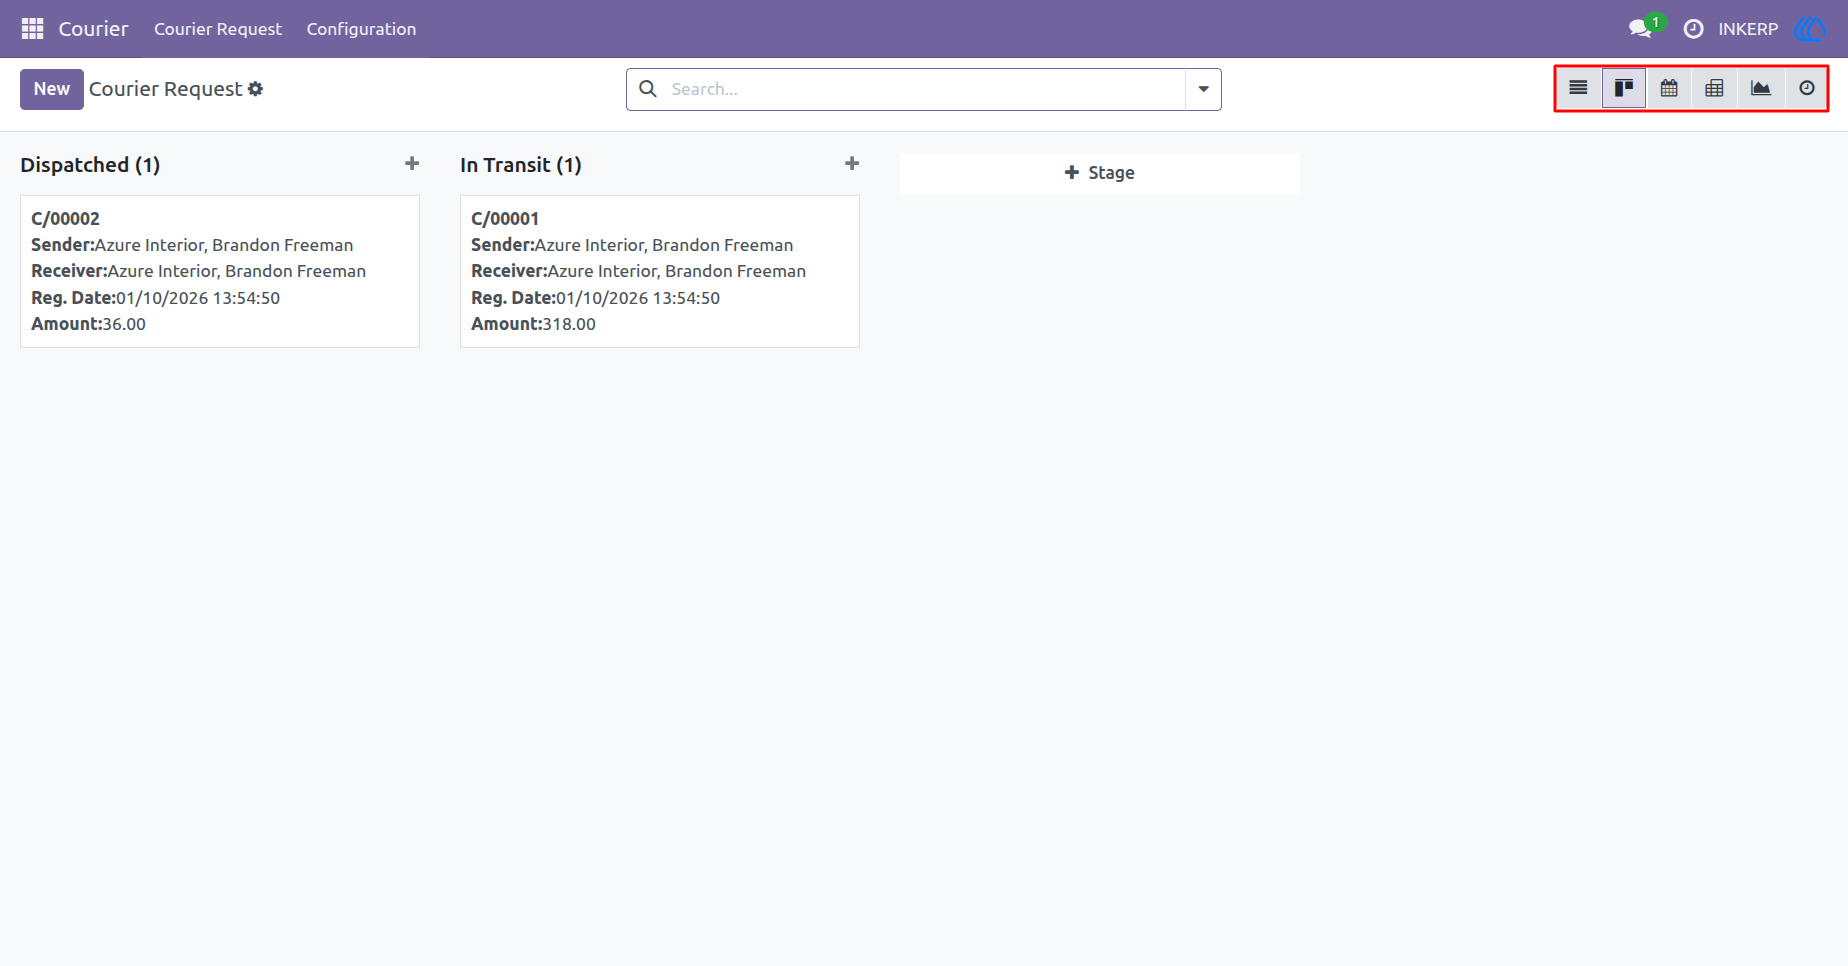The width and height of the screenshot is (1848, 966).
Task: Switch to calendar view
Action: coord(1669,89)
